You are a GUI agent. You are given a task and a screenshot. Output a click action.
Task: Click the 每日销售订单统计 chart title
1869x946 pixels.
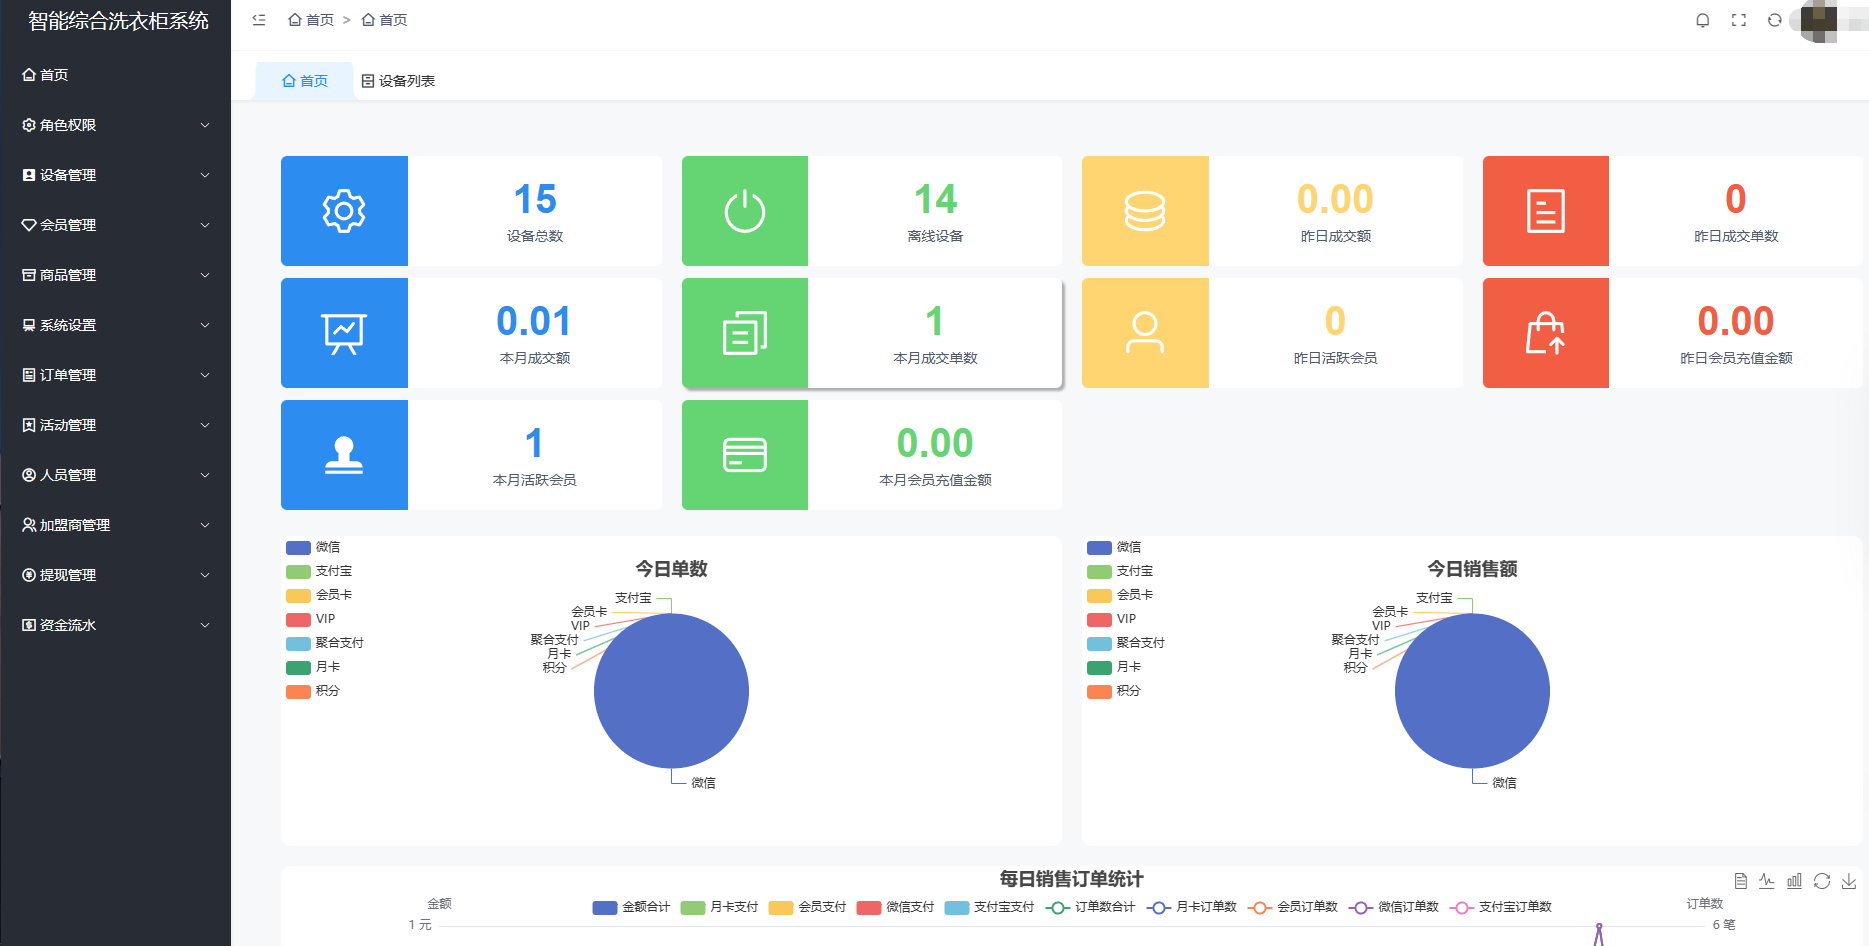tap(1071, 879)
